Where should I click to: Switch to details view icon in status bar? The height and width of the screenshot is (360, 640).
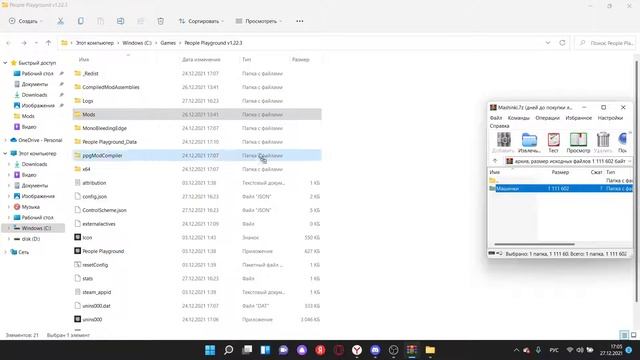coord(624,335)
